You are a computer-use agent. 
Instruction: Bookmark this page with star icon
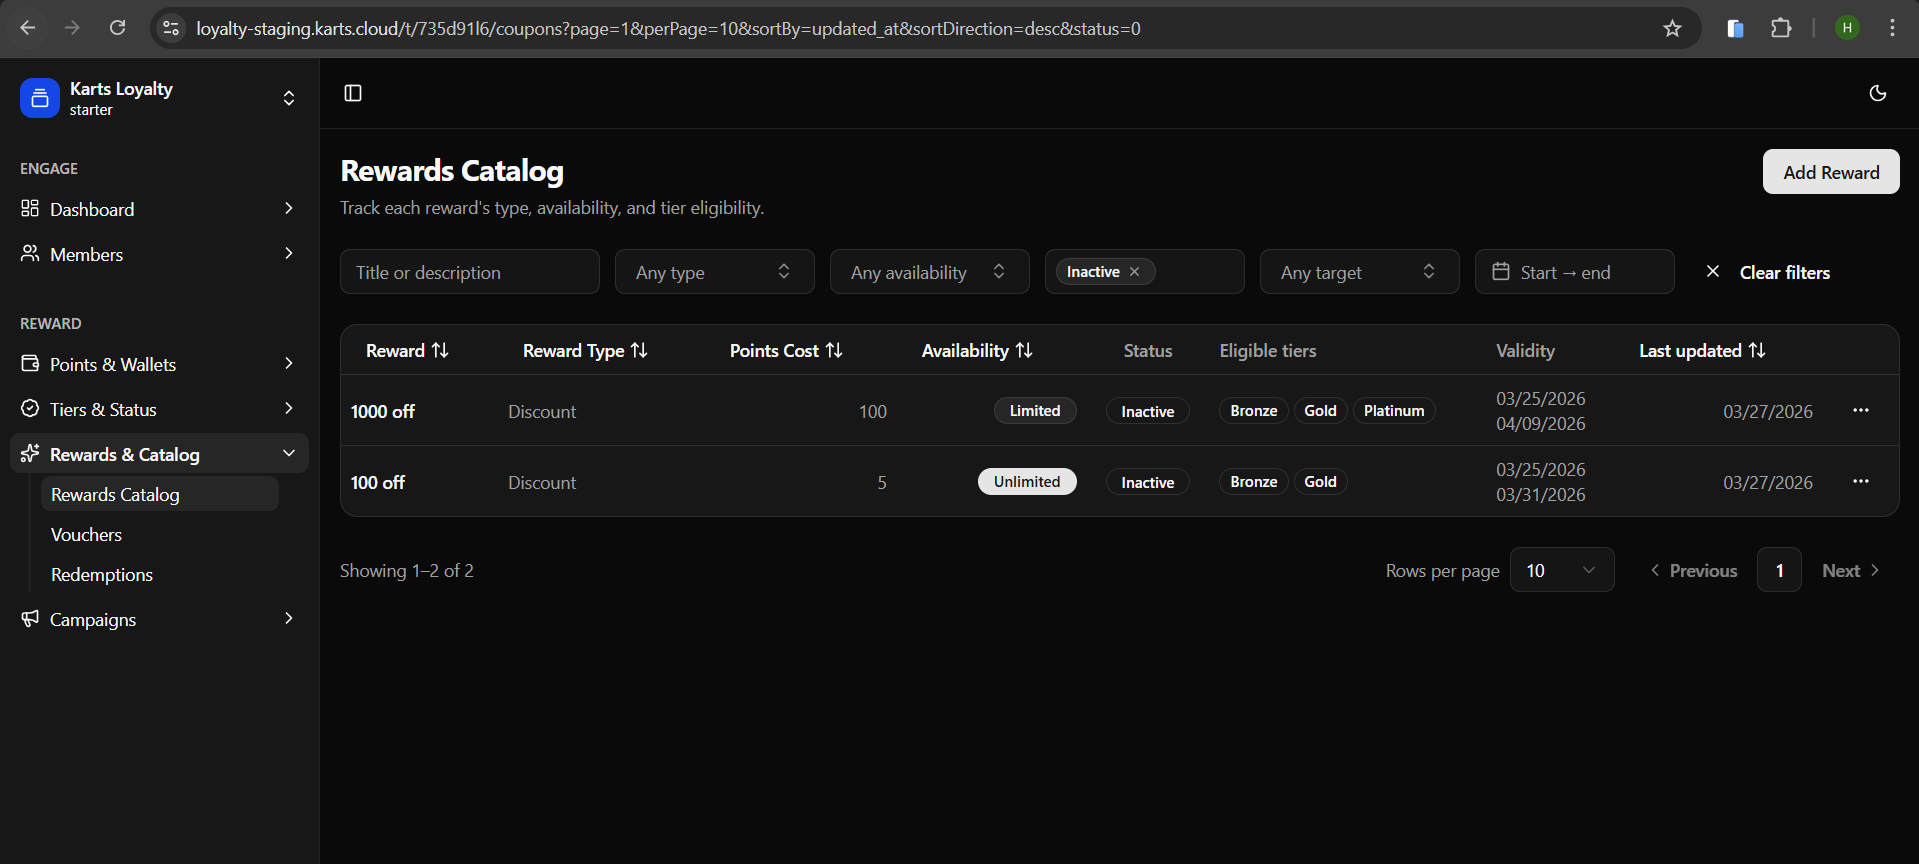[x=1672, y=28]
